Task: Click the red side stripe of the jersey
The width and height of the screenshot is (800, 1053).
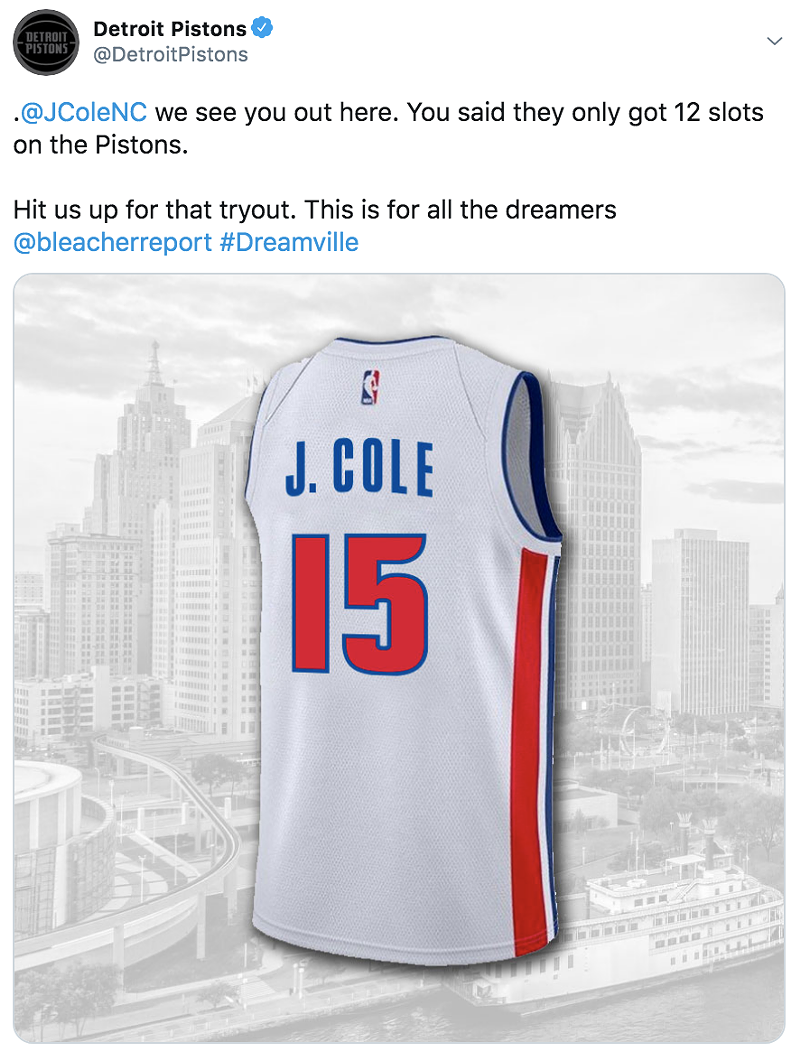Action: [x=528, y=740]
